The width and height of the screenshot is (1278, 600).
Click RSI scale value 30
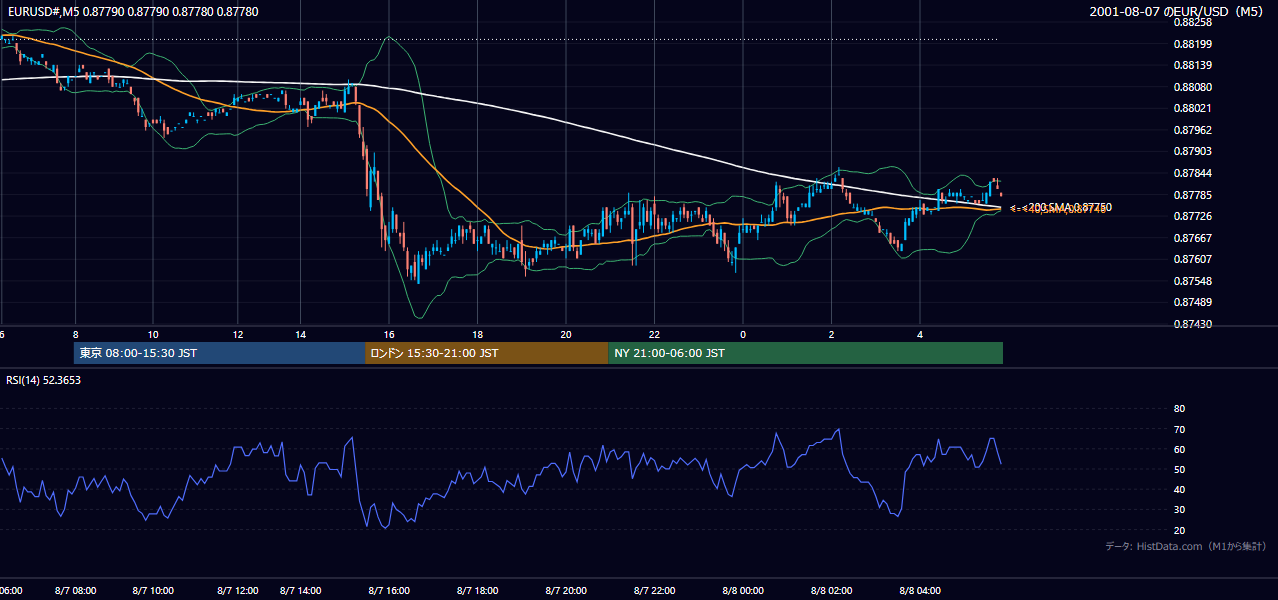click(x=1179, y=510)
